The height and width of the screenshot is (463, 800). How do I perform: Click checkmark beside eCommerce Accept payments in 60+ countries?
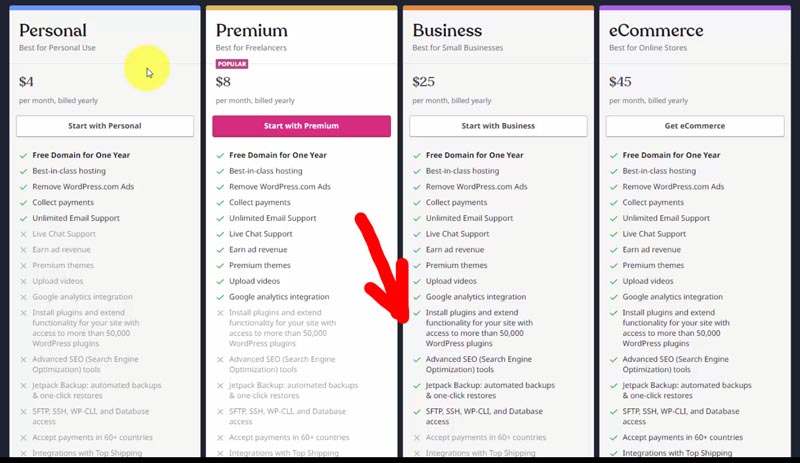[614, 438]
